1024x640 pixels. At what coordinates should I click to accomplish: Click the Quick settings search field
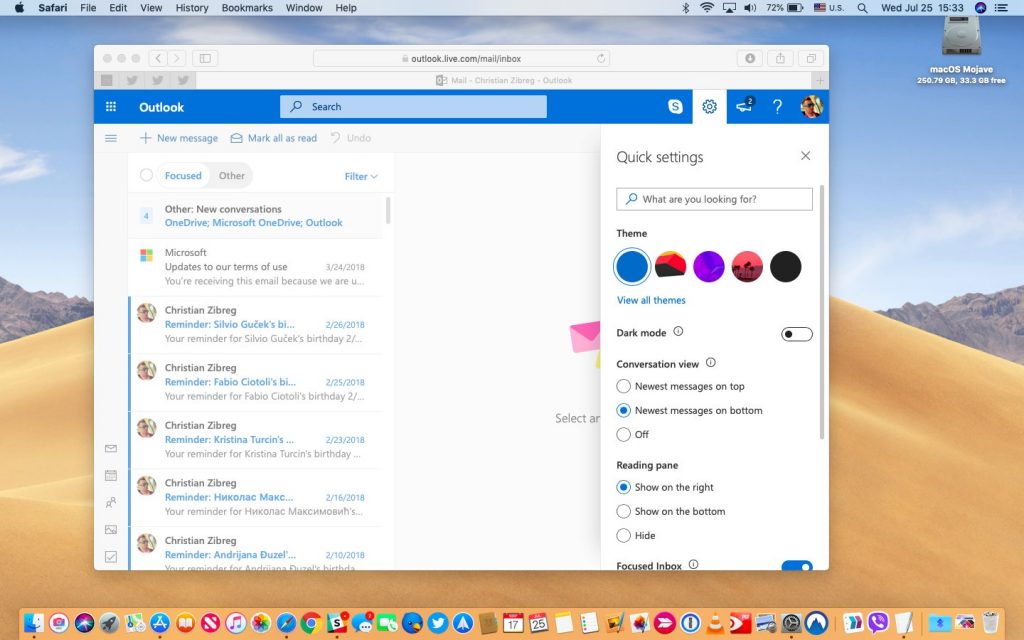(713, 198)
